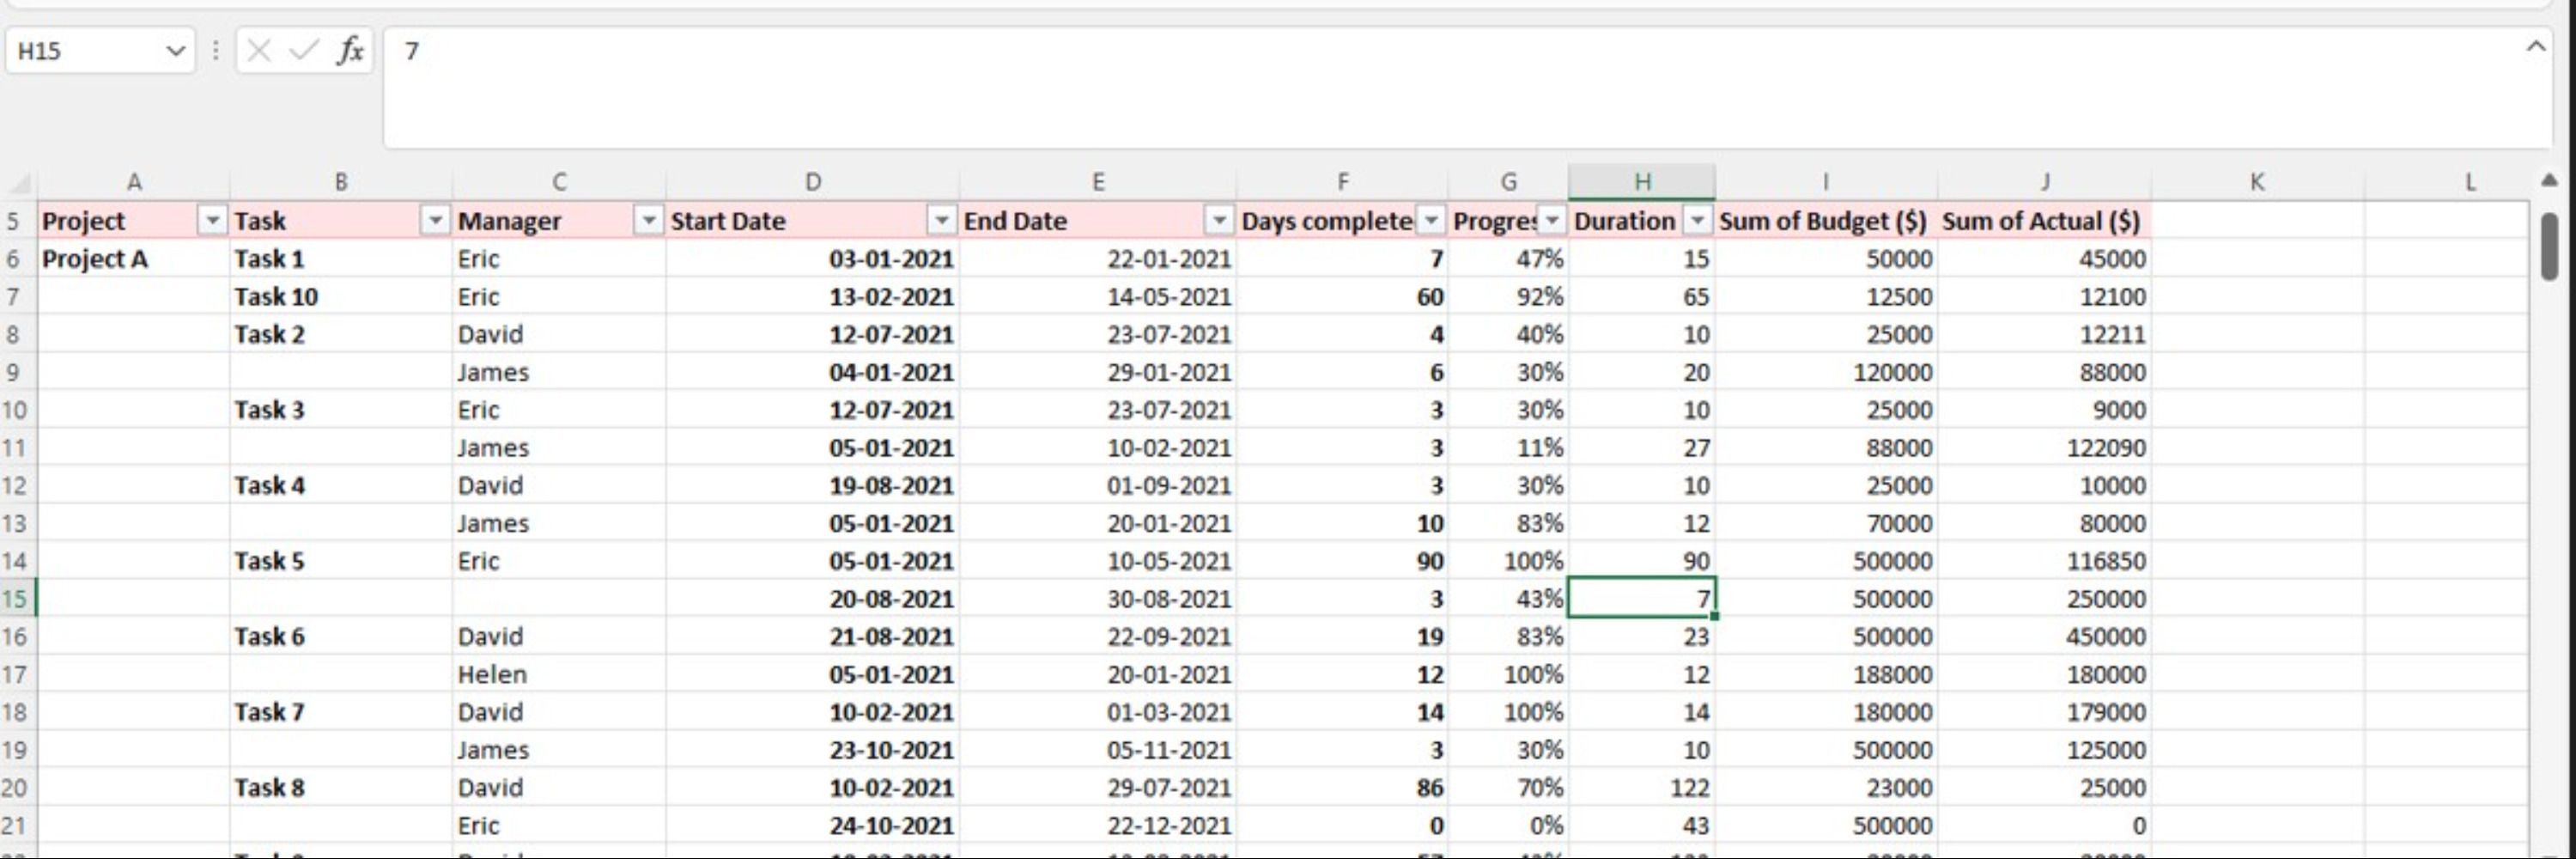This screenshot has height=859, width=2576.
Task: Open the Task column filter dropdown
Action: (436, 220)
